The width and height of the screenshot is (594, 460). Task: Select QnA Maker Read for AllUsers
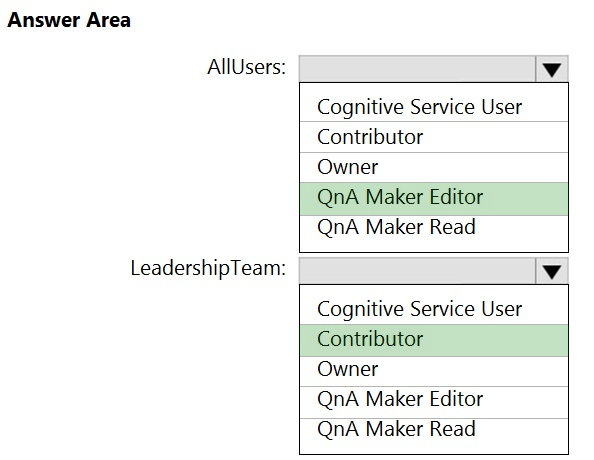click(x=434, y=227)
